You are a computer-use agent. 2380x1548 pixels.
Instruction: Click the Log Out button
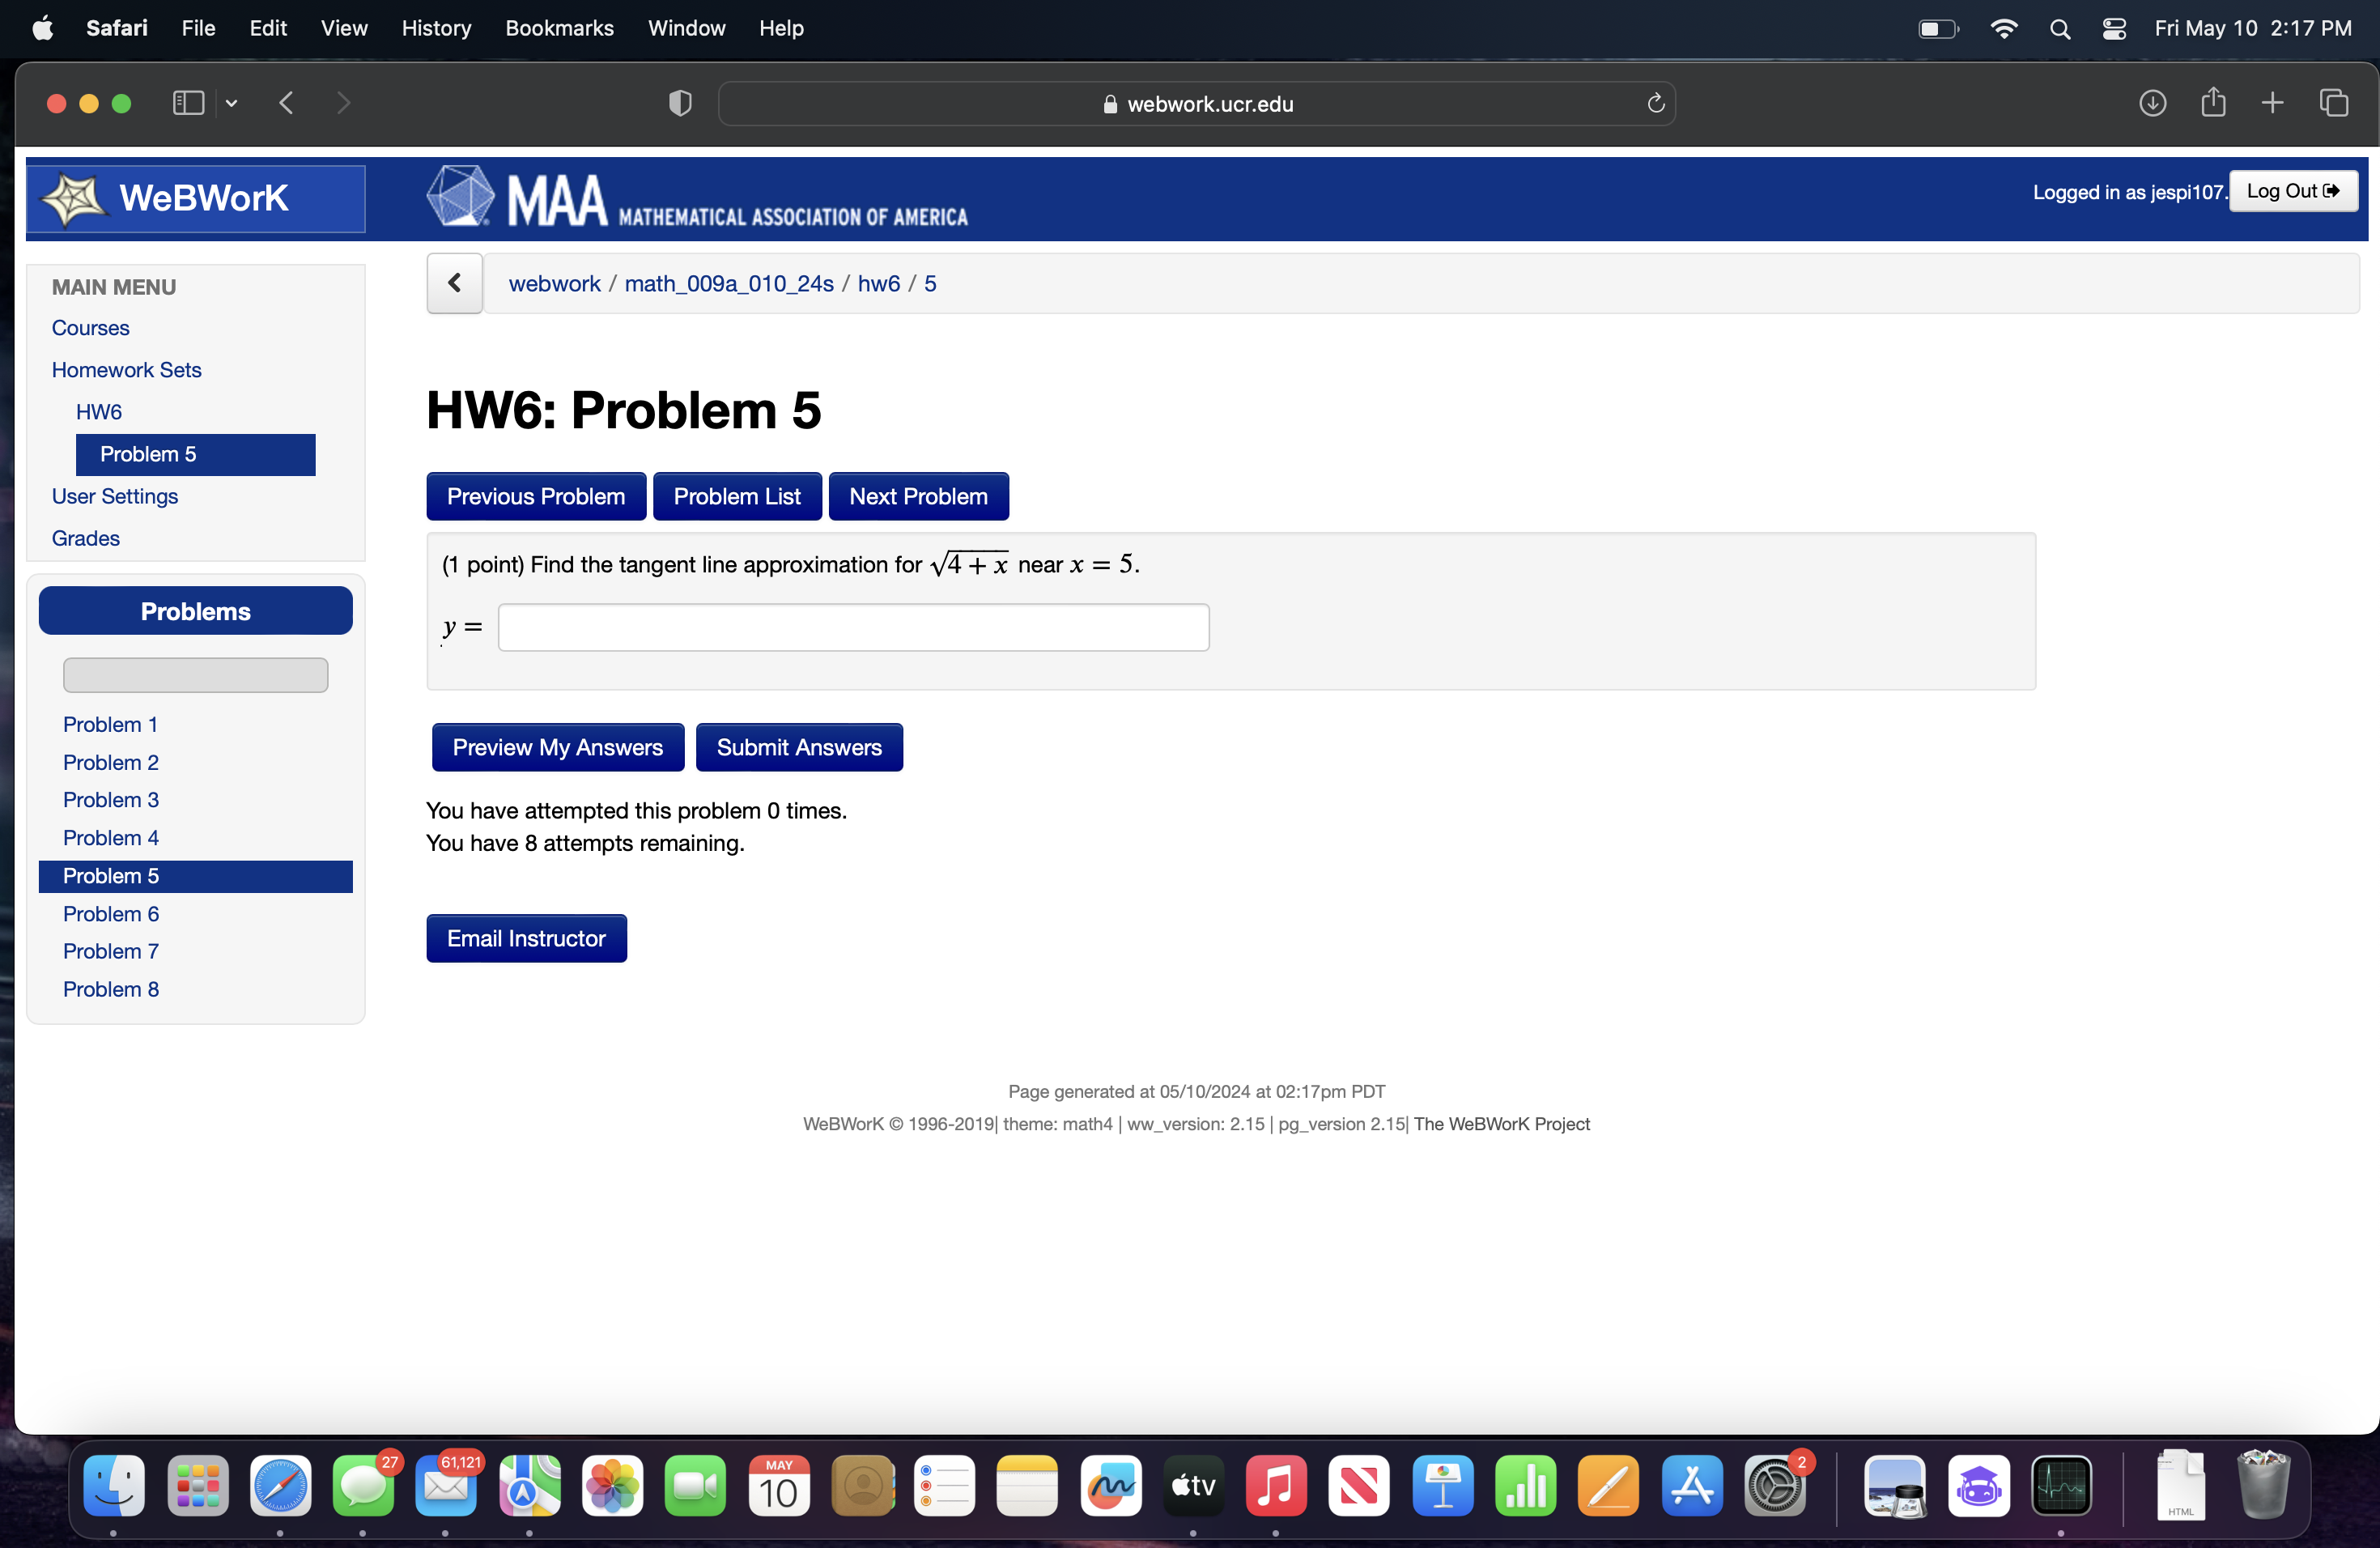2292,191
